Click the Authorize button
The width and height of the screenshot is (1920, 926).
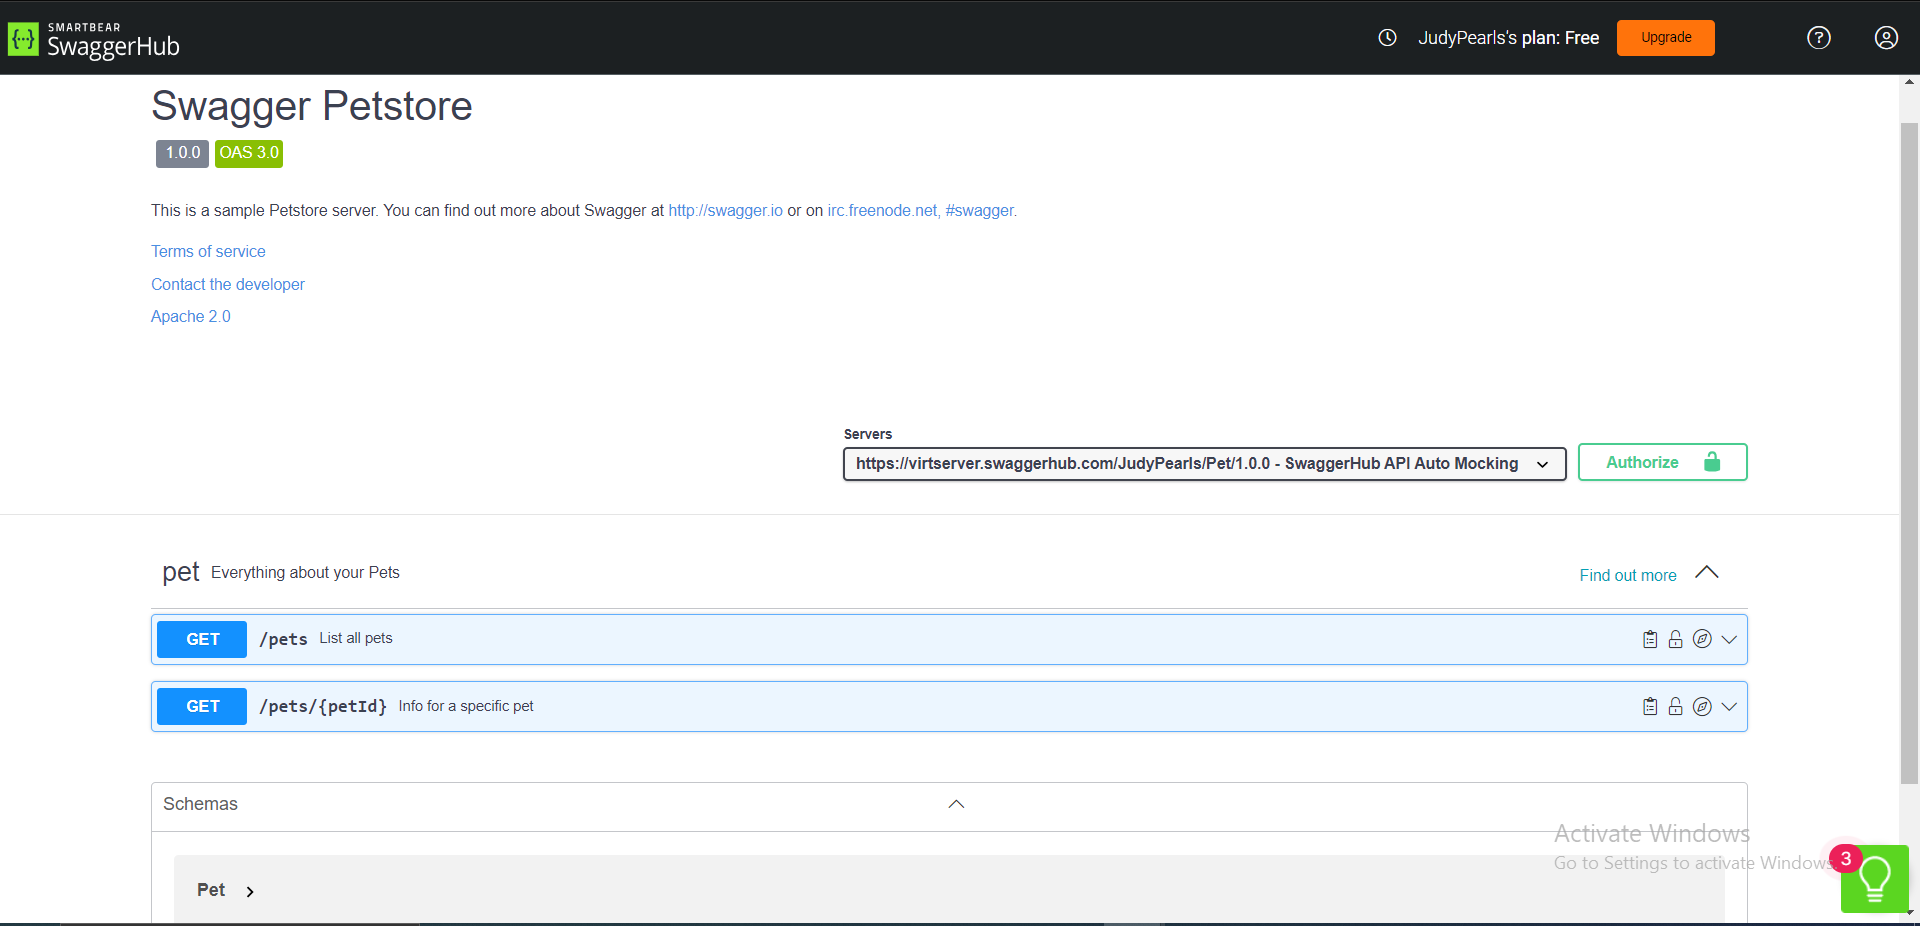pos(1662,462)
